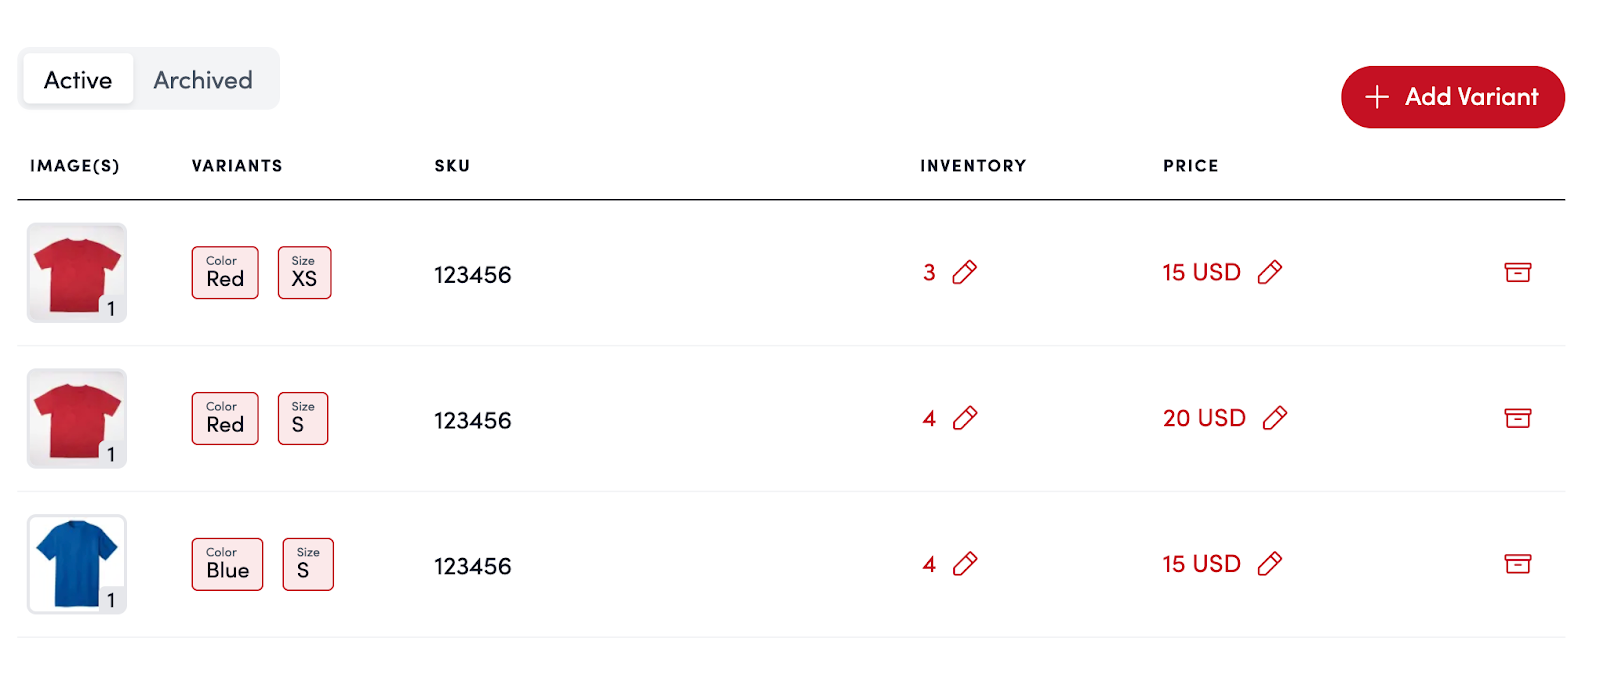Open the Red S shirt thumbnail
The height and width of the screenshot is (685, 1600).
(x=77, y=419)
